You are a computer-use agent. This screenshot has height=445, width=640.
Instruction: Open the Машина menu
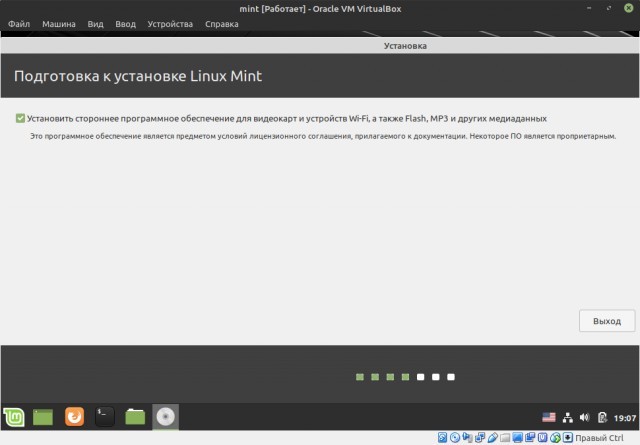pyautogui.click(x=59, y=24)
